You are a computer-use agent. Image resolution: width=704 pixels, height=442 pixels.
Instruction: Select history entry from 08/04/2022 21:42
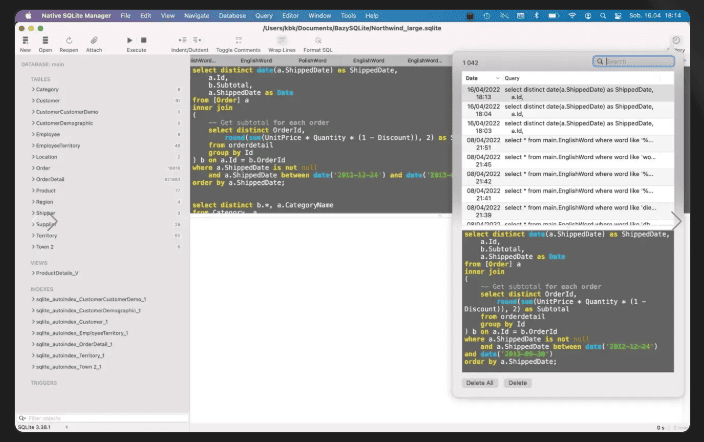click(568, 178)
